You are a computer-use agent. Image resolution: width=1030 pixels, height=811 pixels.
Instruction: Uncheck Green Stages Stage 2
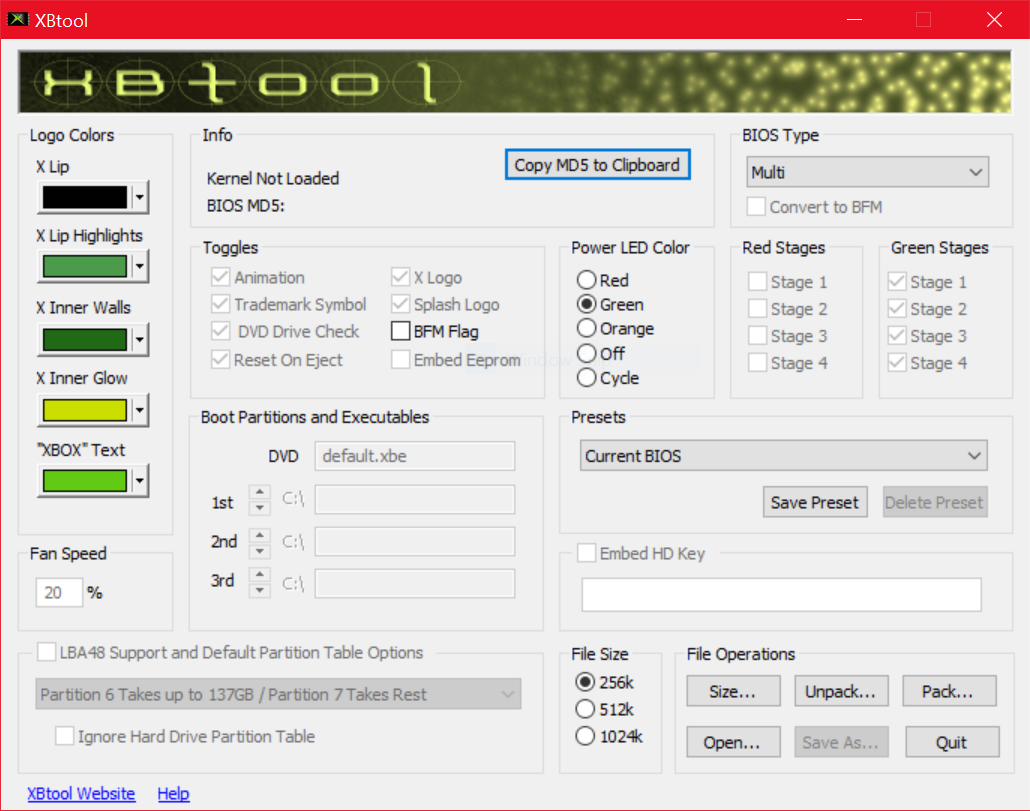pos(897,309)
